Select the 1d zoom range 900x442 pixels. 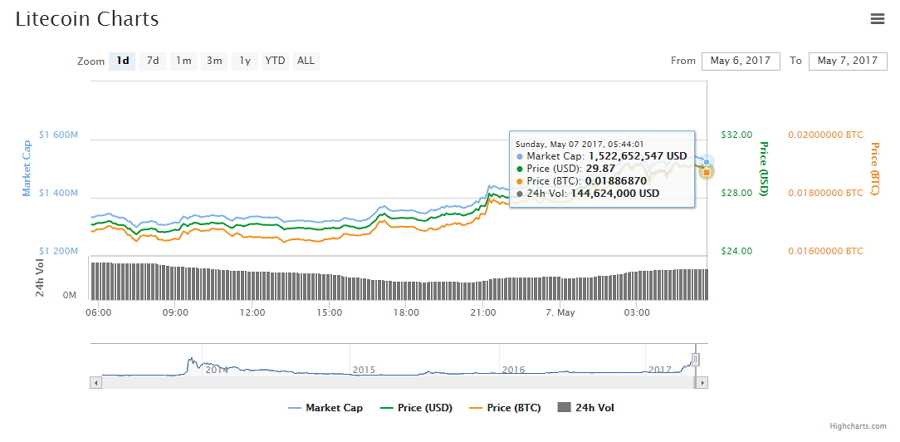(x=122, y=61)
